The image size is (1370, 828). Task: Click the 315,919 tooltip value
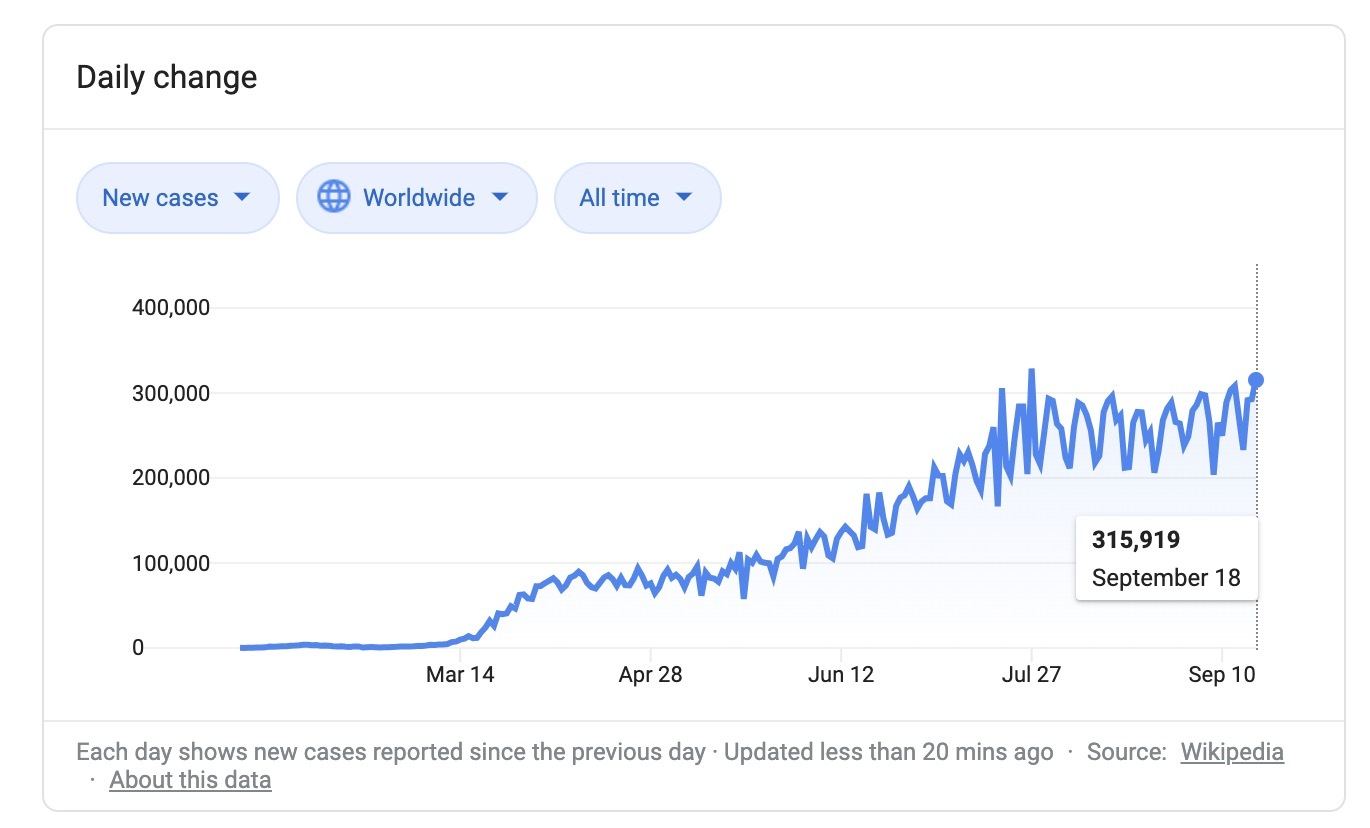(1136, 540)
